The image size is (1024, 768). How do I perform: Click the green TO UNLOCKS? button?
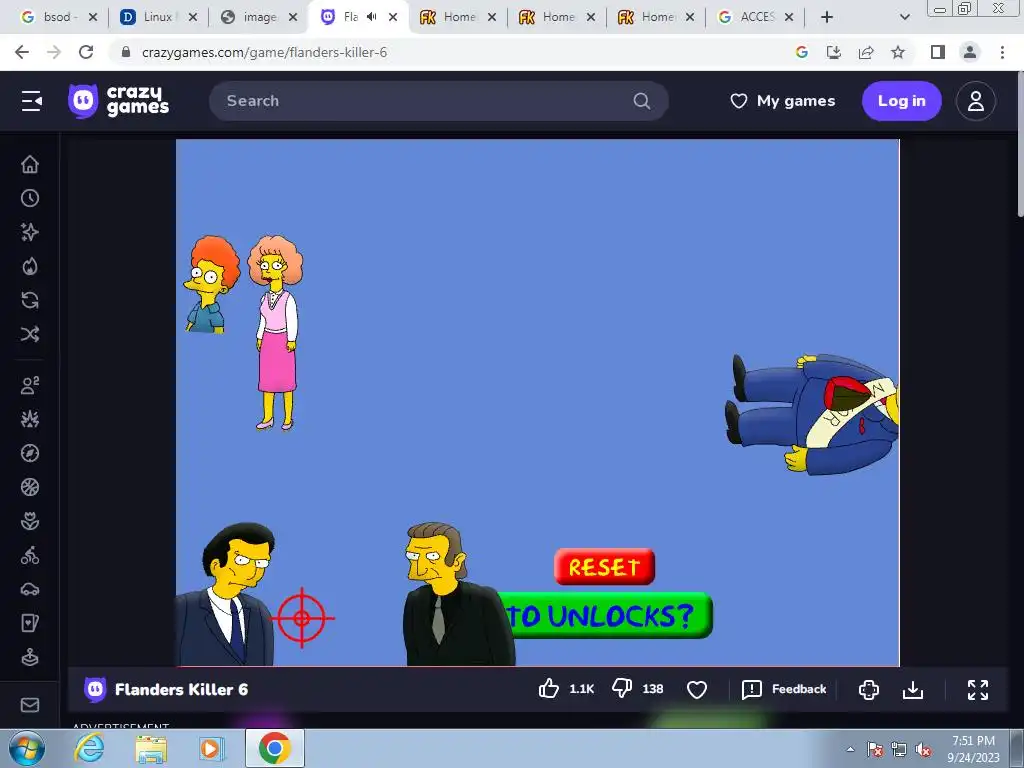607,615
